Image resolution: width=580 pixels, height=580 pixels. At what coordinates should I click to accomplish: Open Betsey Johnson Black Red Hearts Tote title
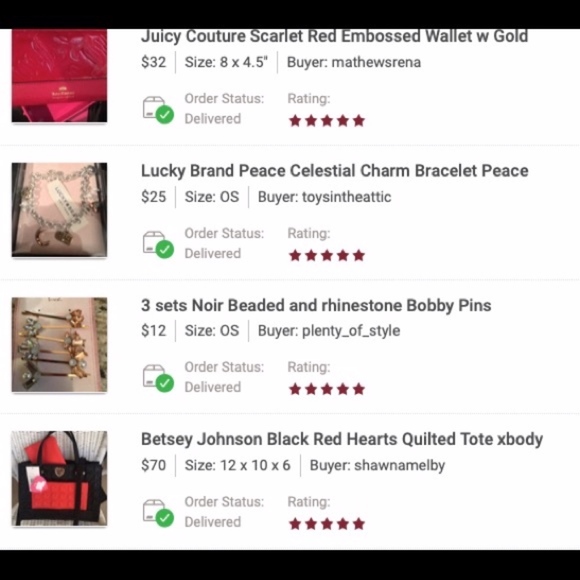coord(342,439)
